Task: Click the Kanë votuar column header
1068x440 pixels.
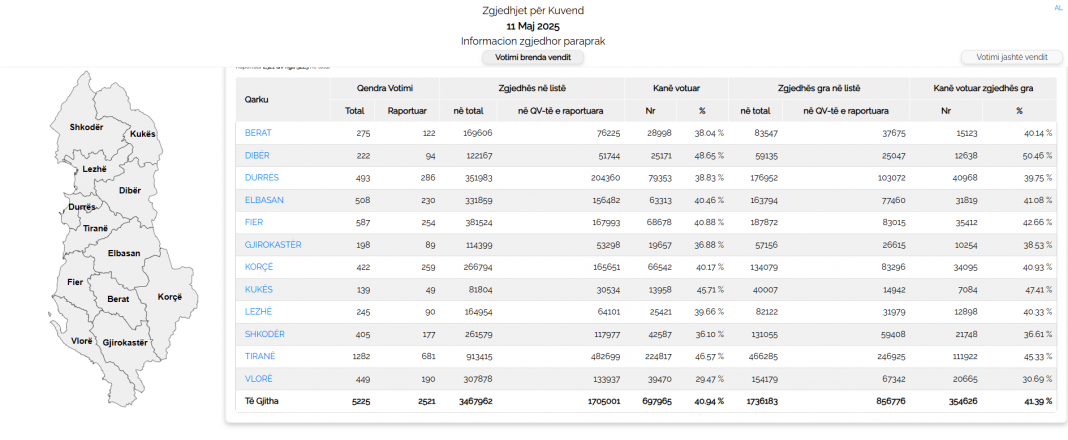Action: [676, 89]
